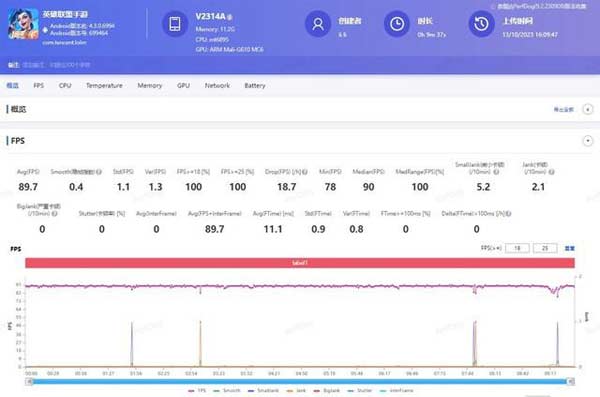Click the device name V2314A
The height and width of the screenshot is (397, 600).
(x=210, y=16)
